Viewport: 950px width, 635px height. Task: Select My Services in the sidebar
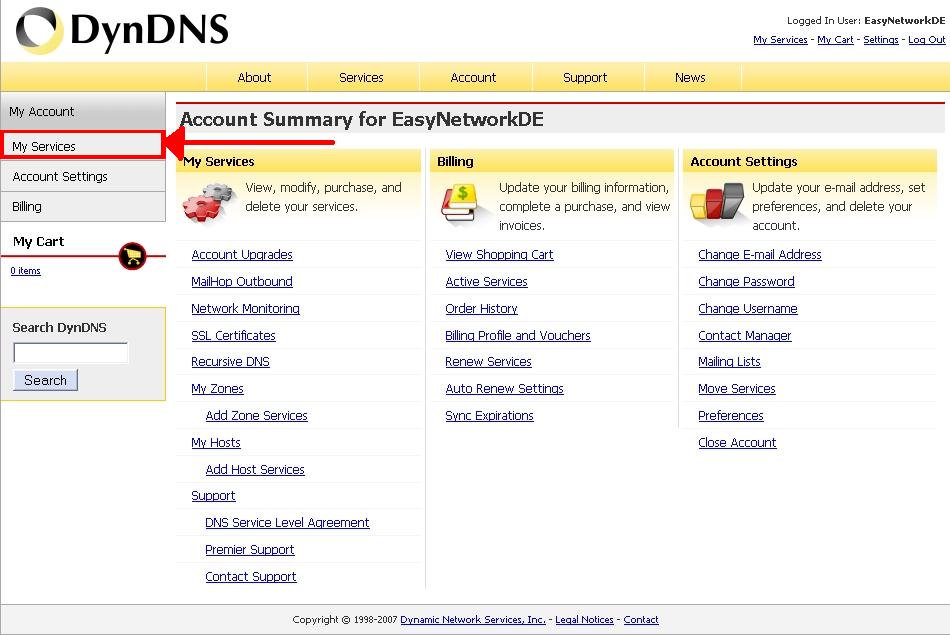coord(82,146)
